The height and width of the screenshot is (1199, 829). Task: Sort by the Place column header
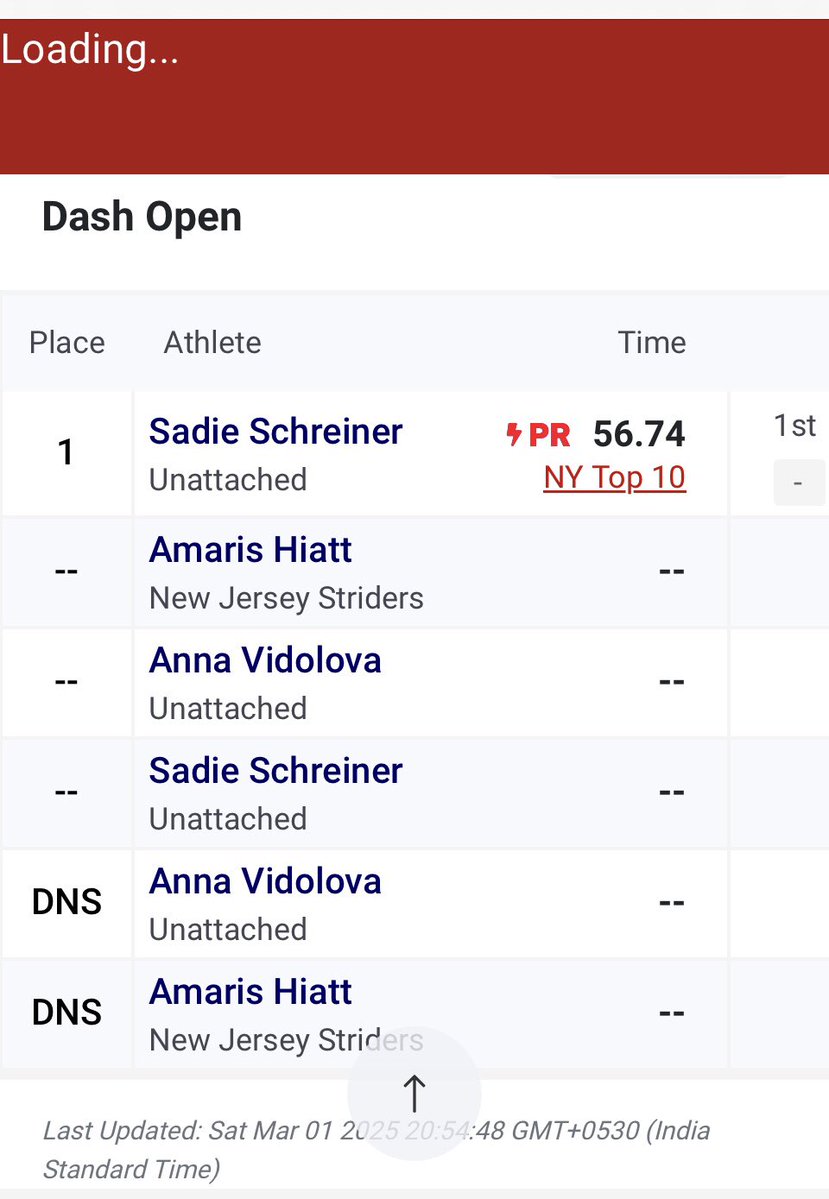pyautogui.click(x=67, y=342)
